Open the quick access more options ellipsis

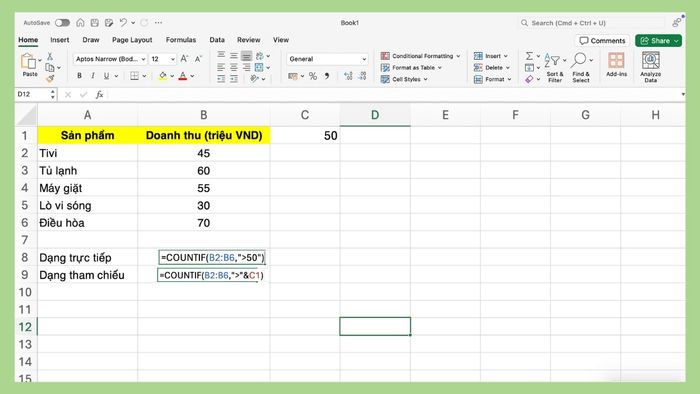tap(158, 23)
